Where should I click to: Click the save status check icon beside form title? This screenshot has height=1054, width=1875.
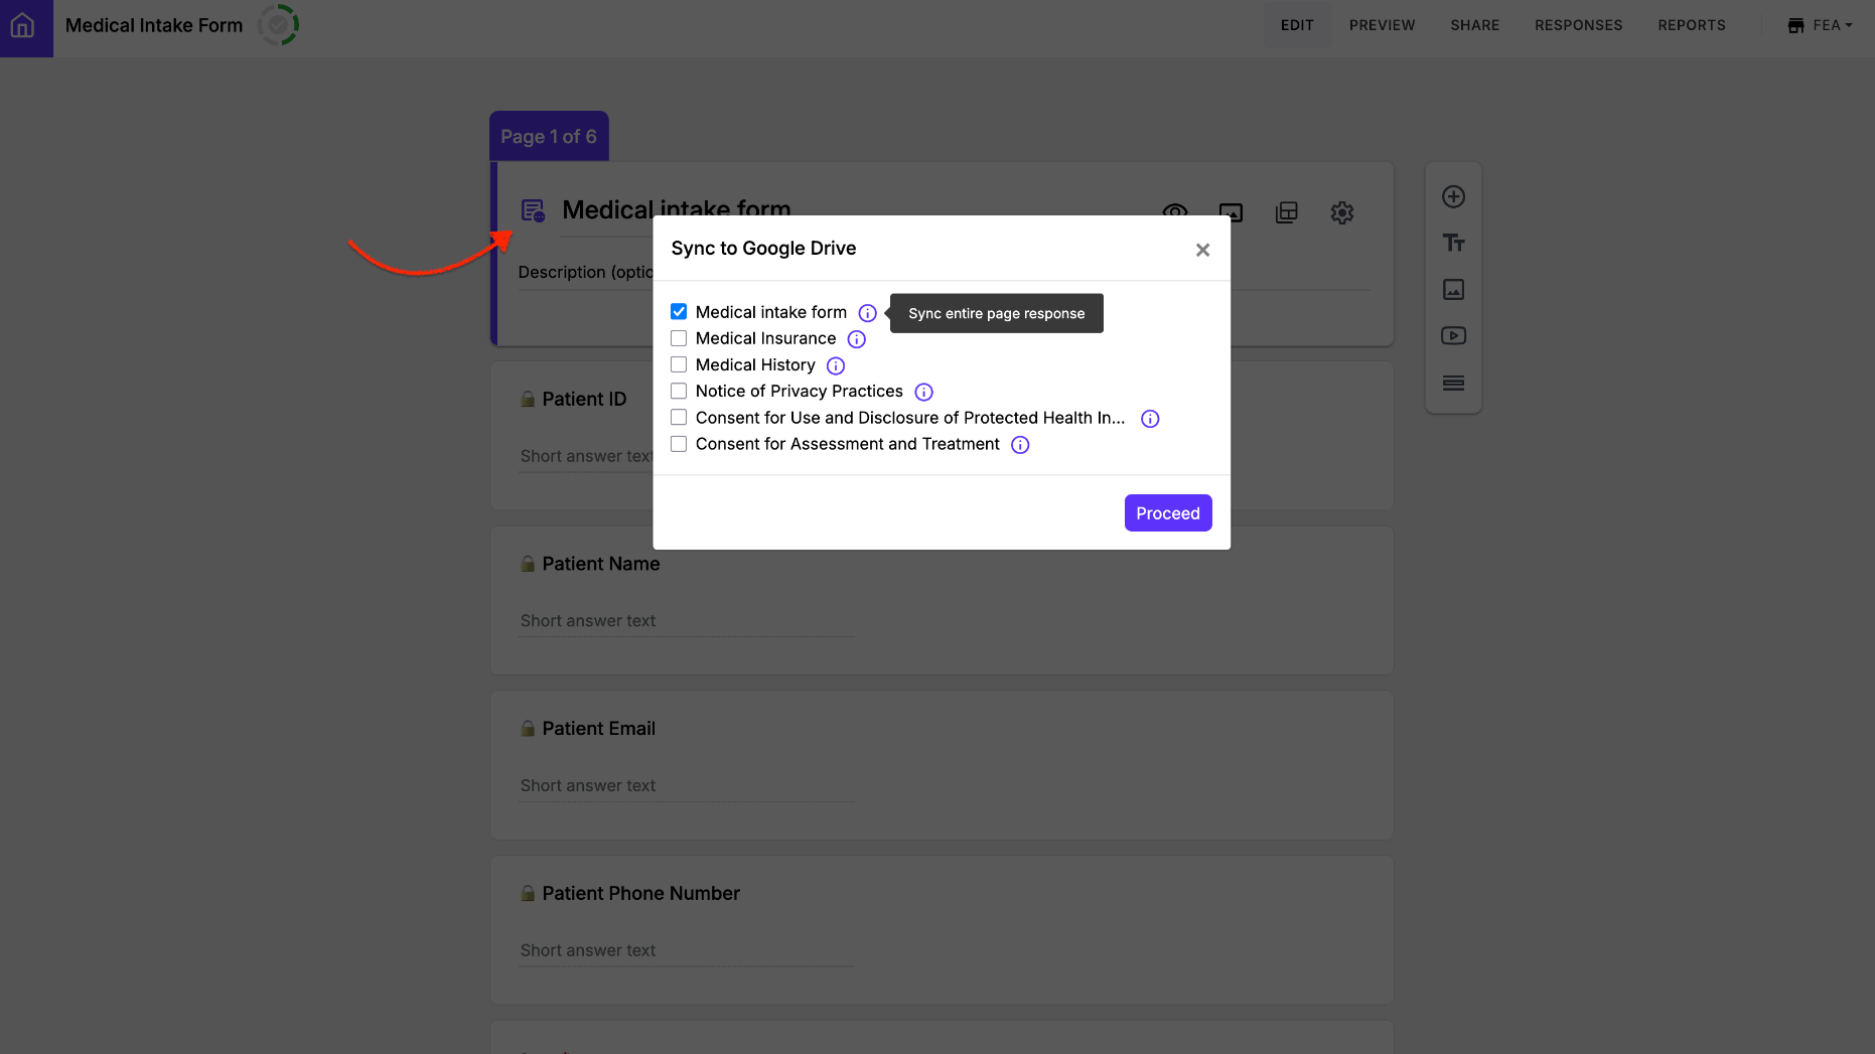tap(279, 25)
